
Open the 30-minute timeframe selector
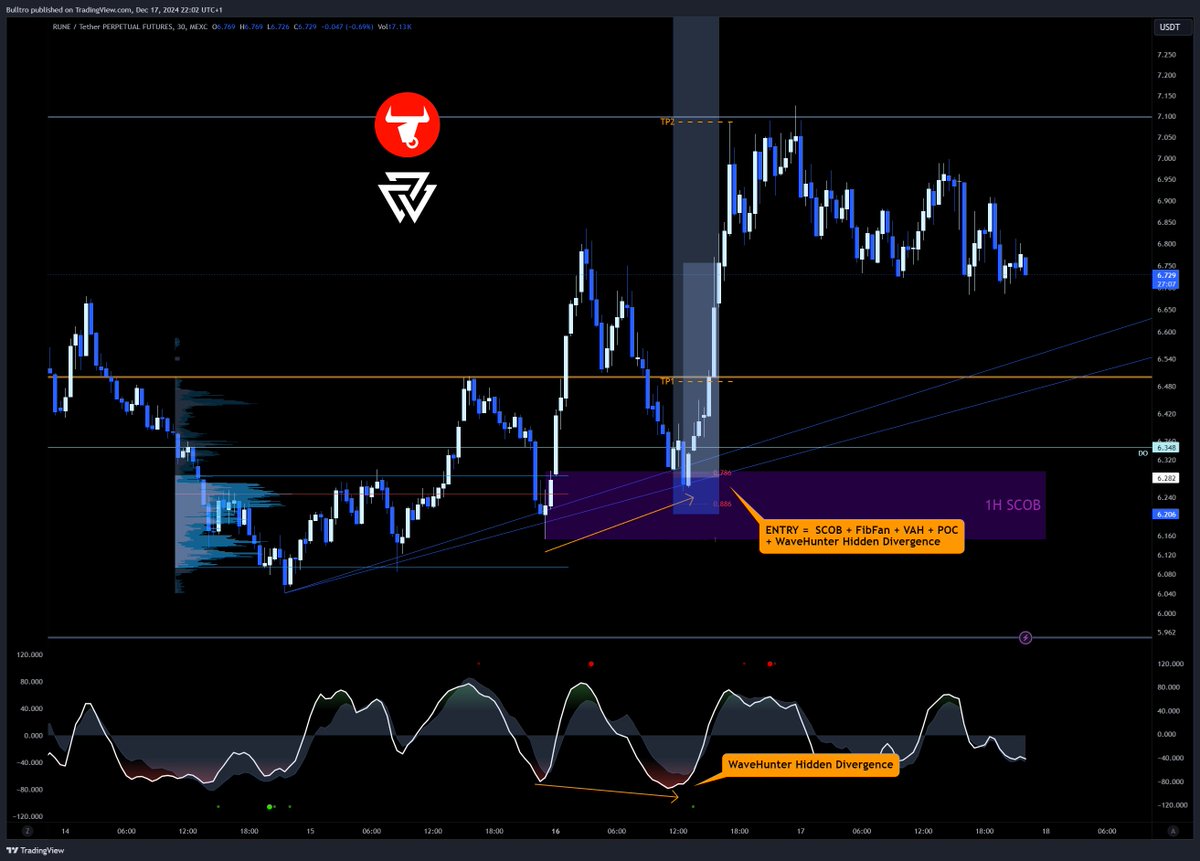coord(180,28)
